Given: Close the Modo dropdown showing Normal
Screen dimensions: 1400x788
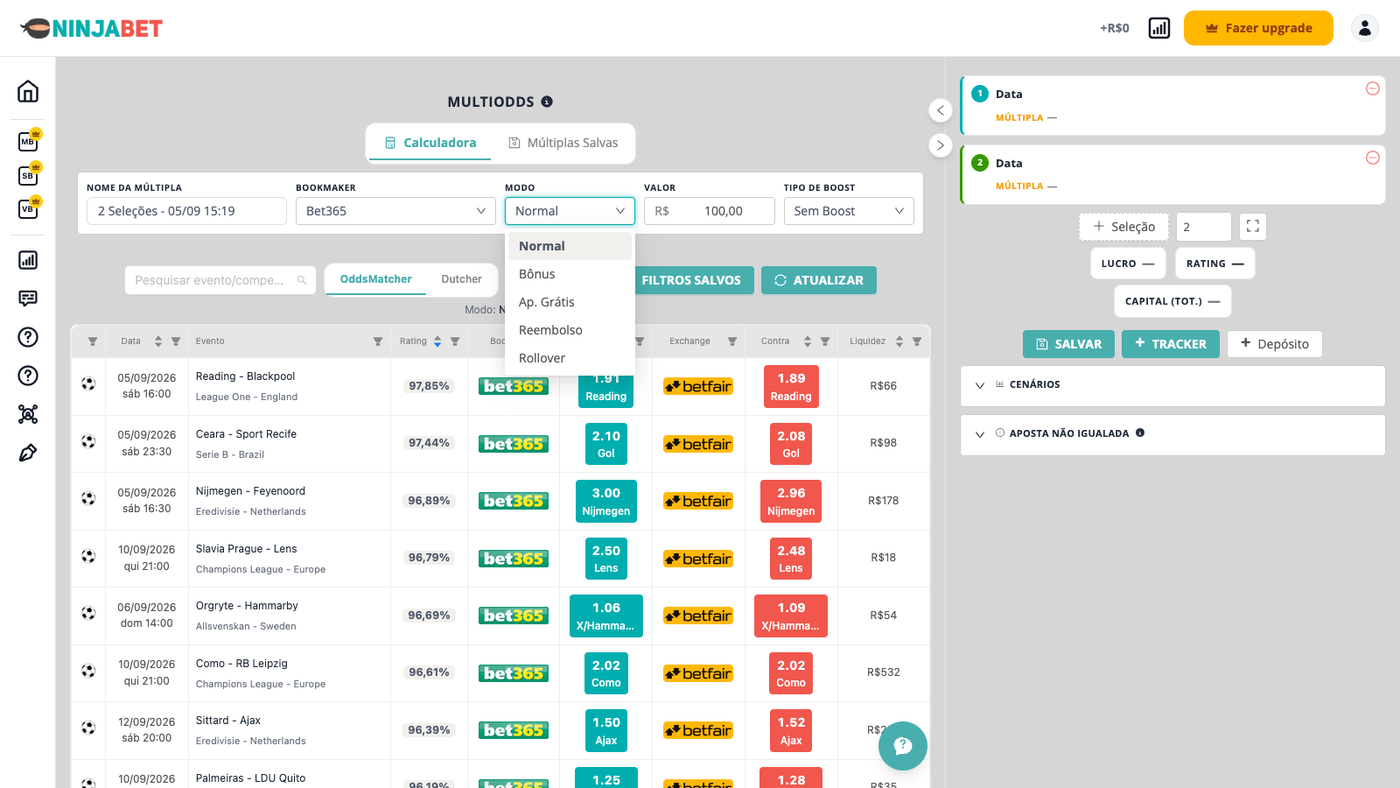Looking at the screenshot, I should tap(570, 211).
